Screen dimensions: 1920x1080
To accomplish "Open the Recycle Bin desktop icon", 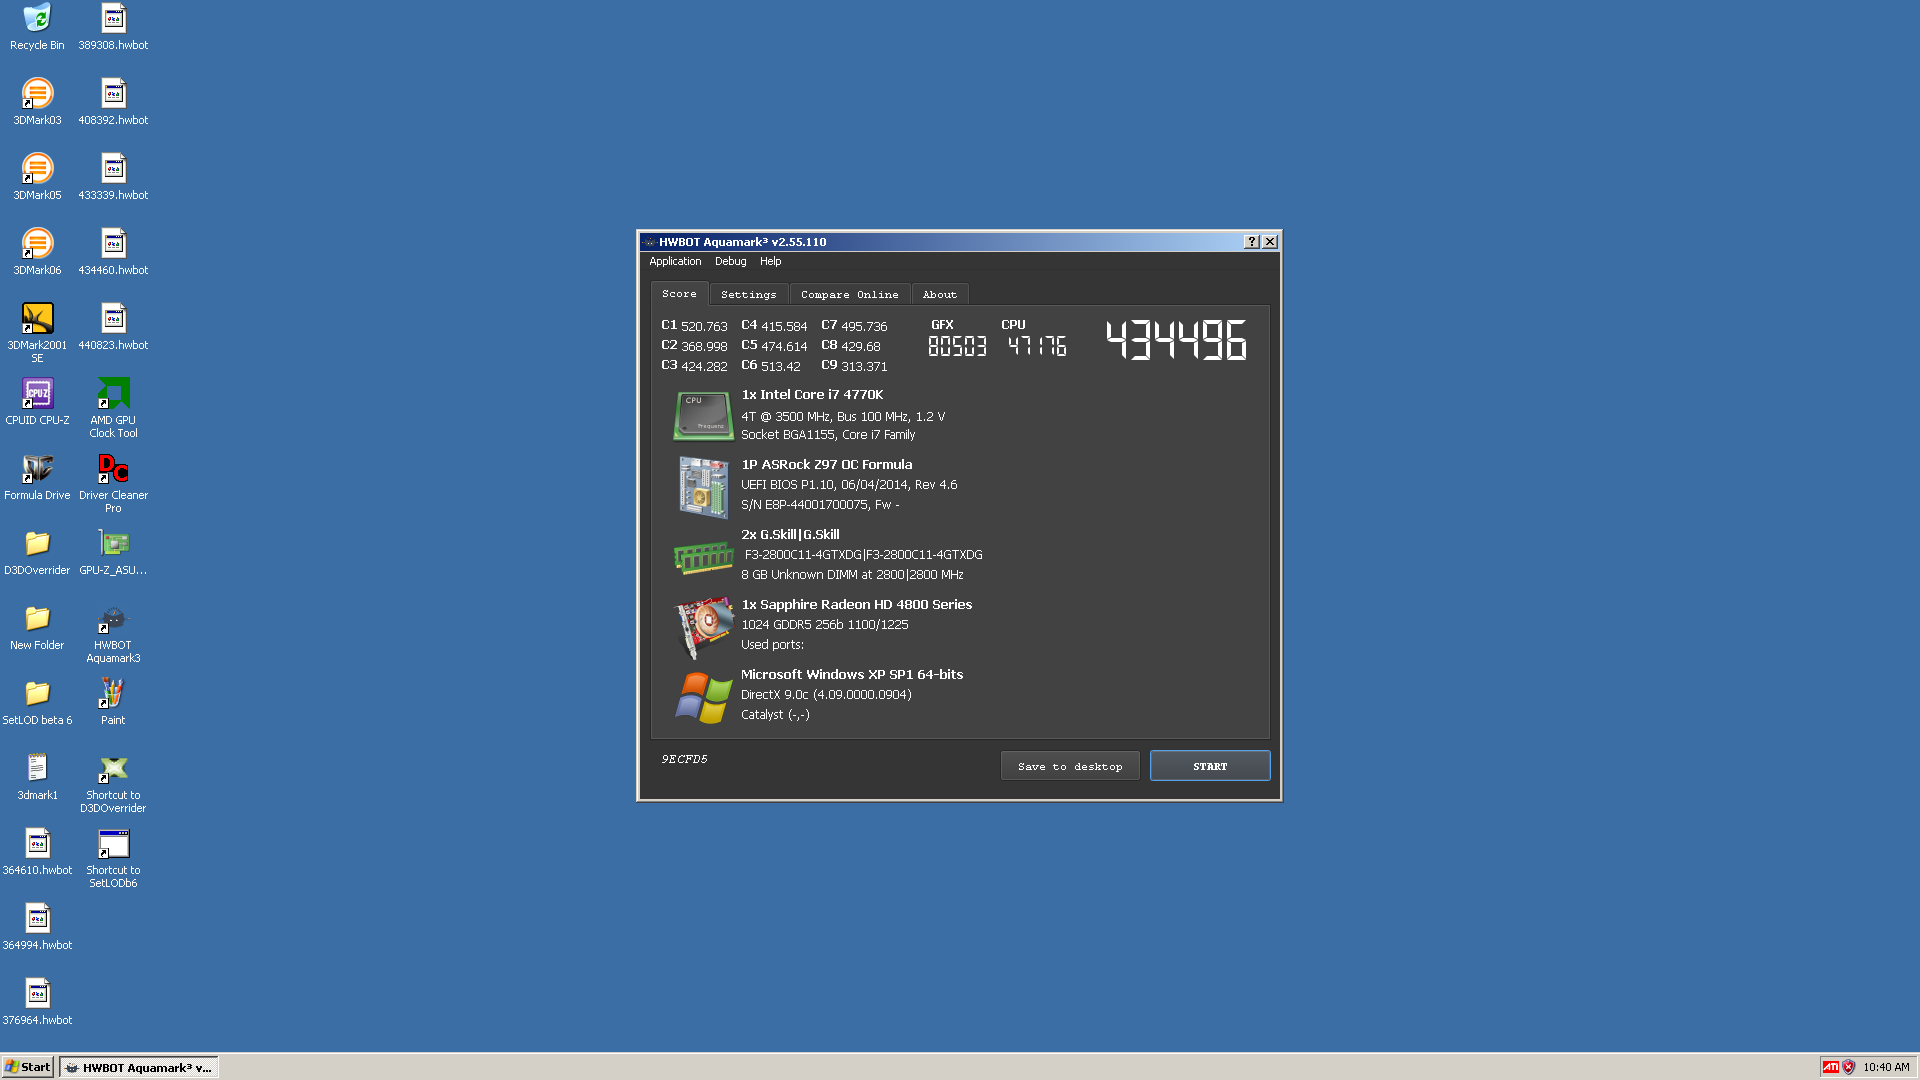I will click(x=37, y=27).
